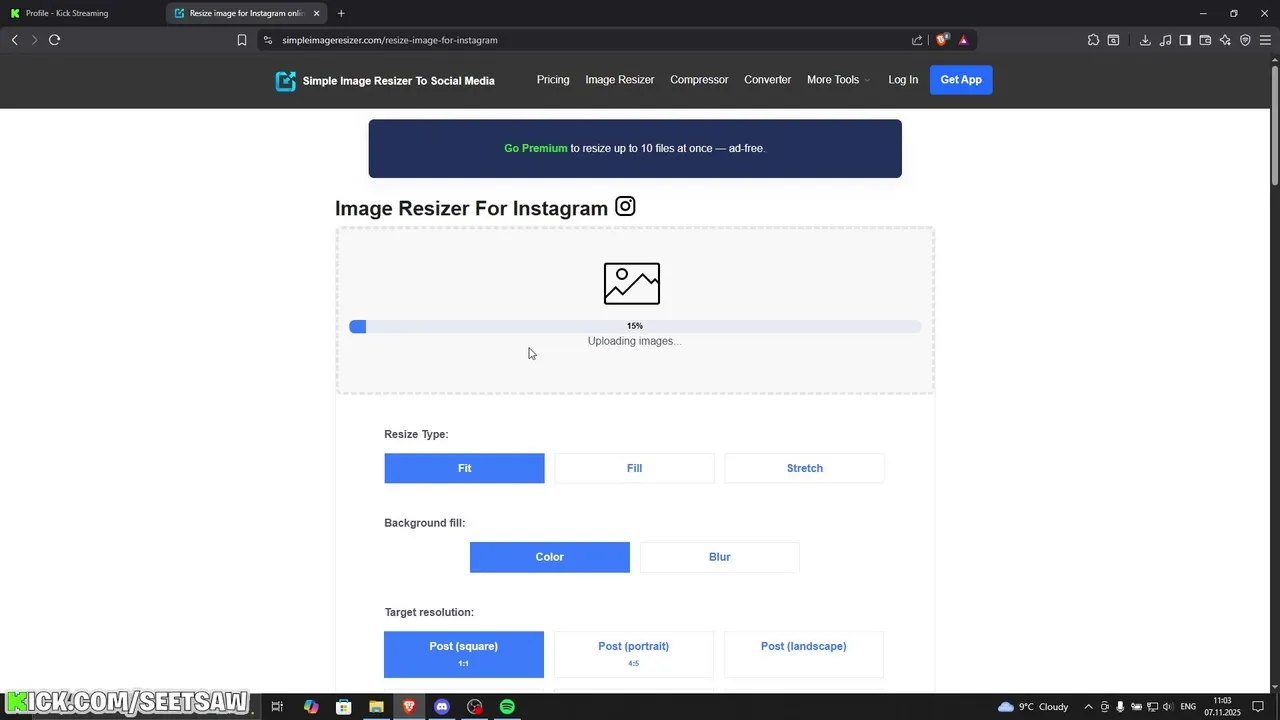Open Copilot from the taskbar
Image resolution: width=1280 pixels, height=720 pixels.
pyautogui.click(x=311, y=707)
